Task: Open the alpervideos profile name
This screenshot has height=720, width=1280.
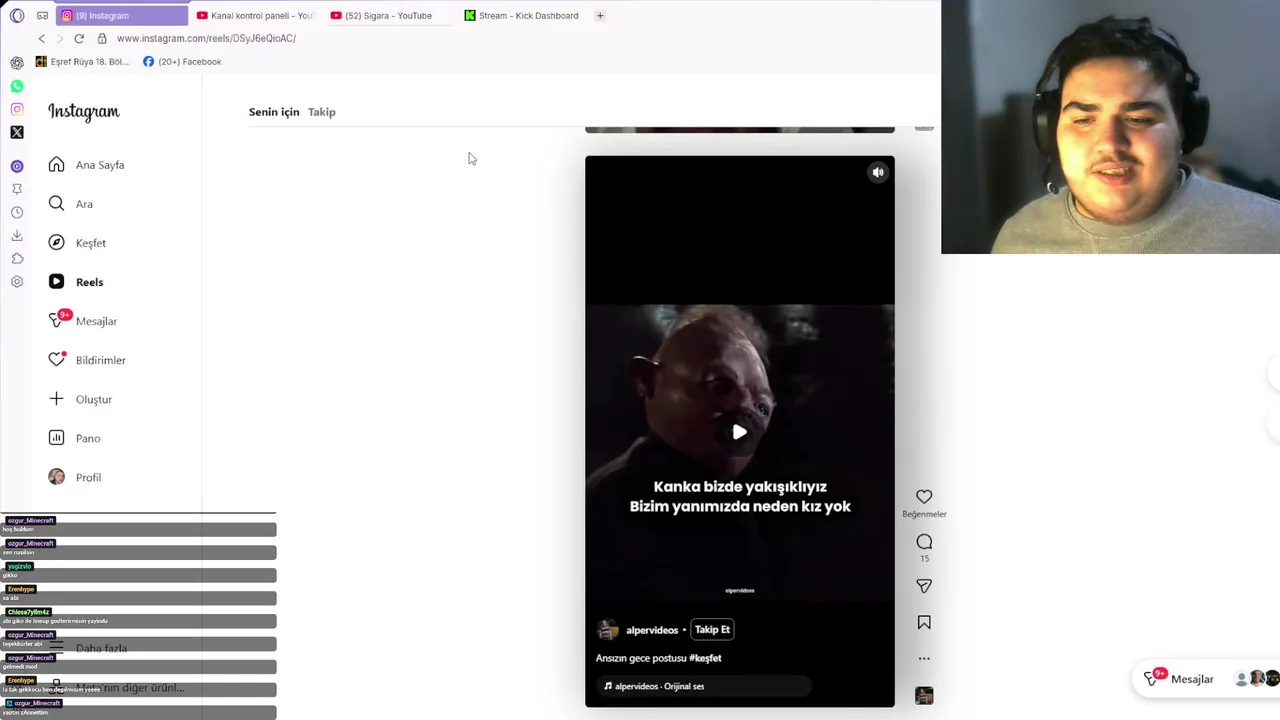Action: 652,631
